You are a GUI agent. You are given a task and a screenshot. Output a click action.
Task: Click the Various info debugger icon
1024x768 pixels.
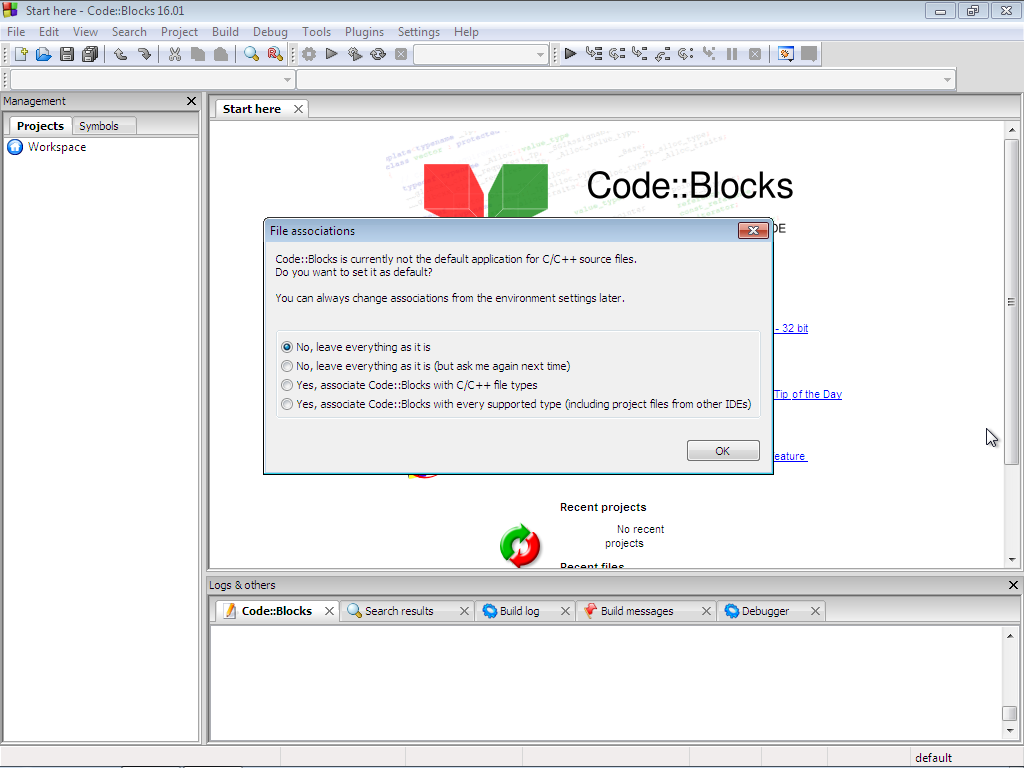point(809,54)
